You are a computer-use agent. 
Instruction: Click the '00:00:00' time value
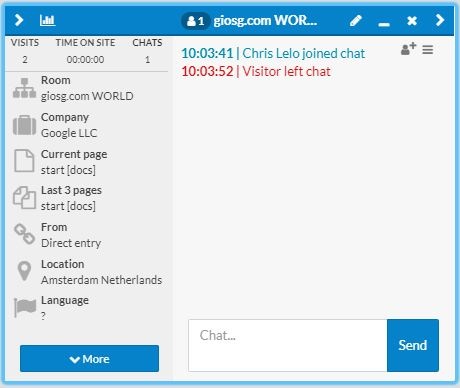click(x=85, y=60)
